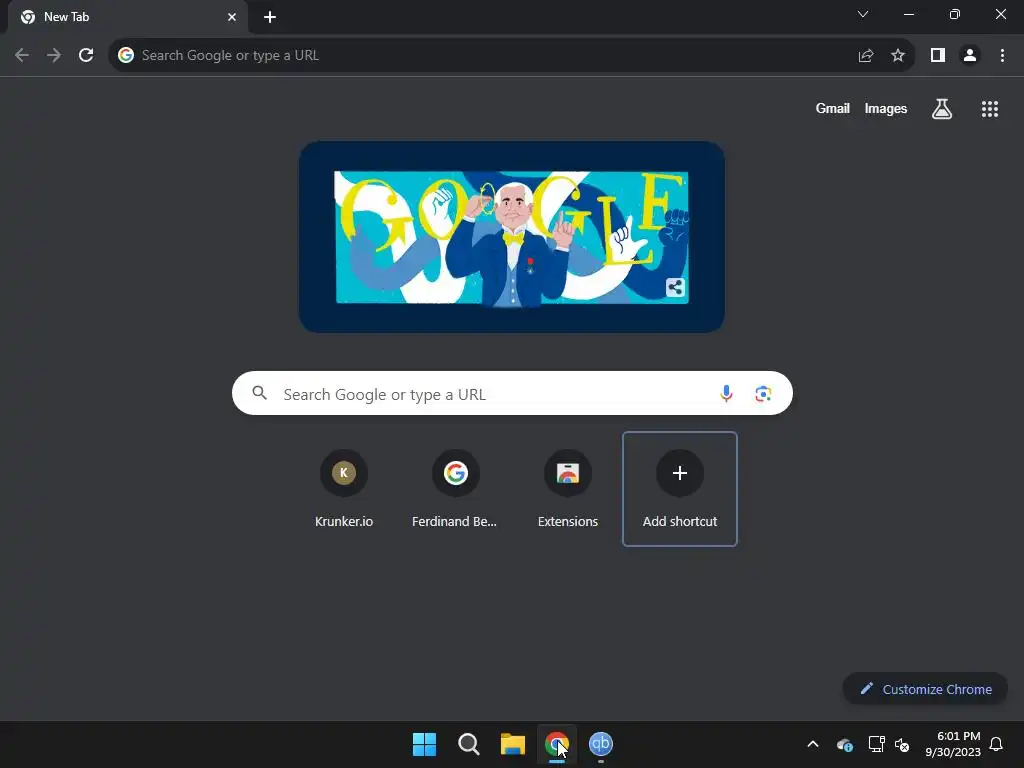Screen dimensions: 1024x768
Task: Open qBittorrent from taskbar
Action: pyautogui.click(x=601, y=744)
